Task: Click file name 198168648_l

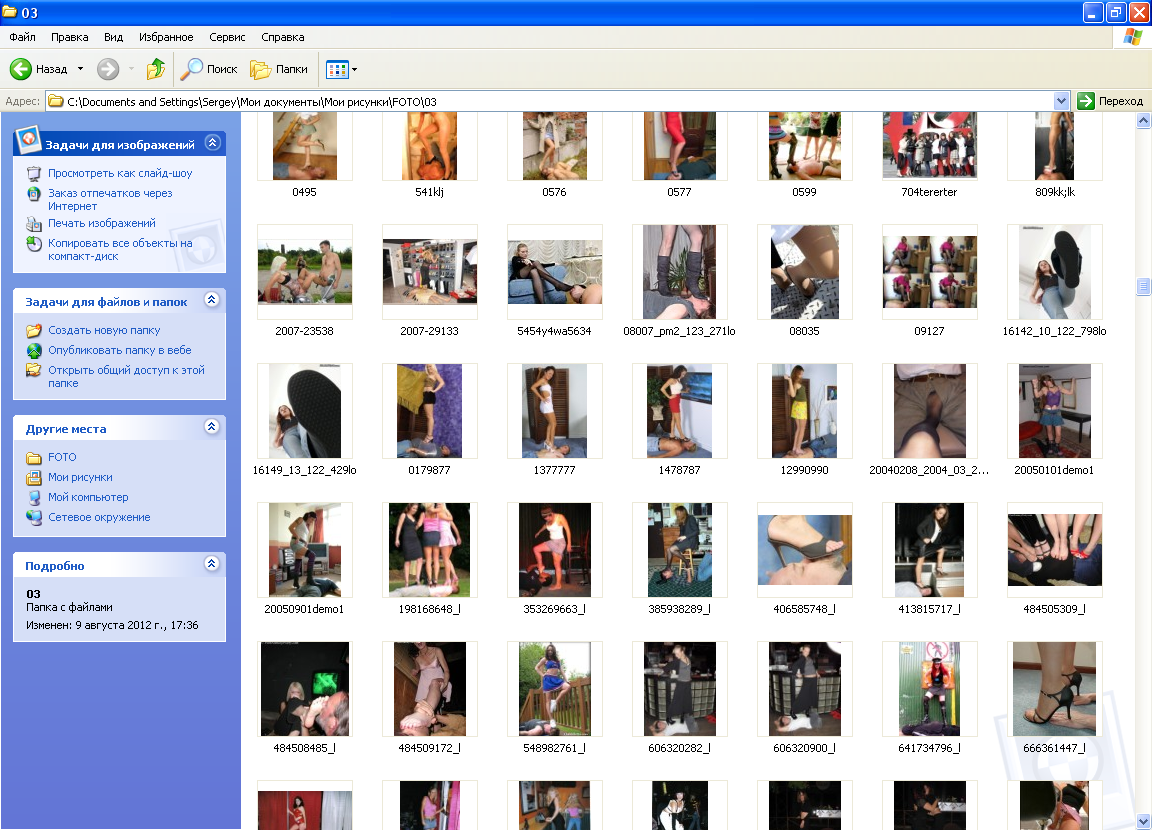Action: click(429, 609)
